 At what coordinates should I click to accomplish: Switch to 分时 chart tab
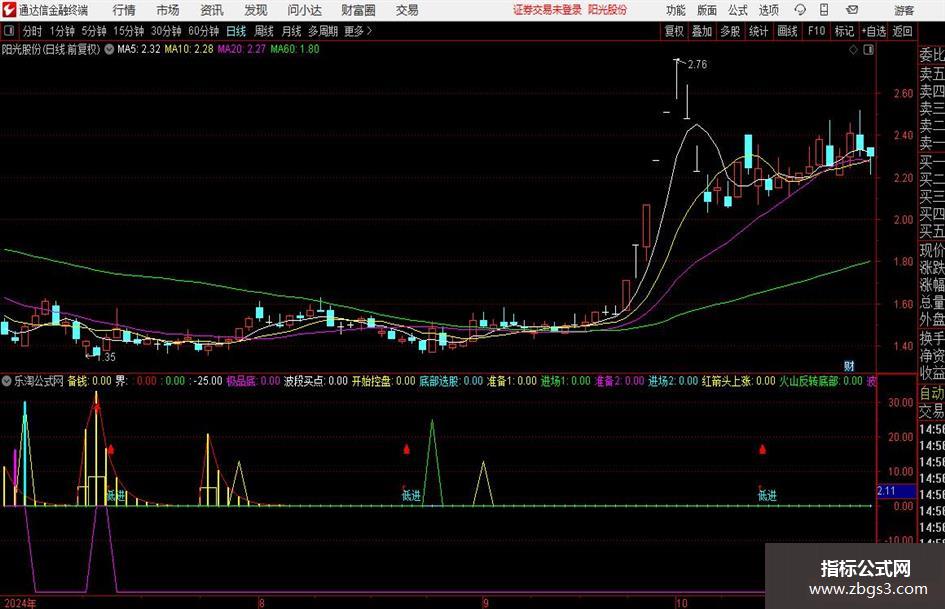(x=32, y=31)
